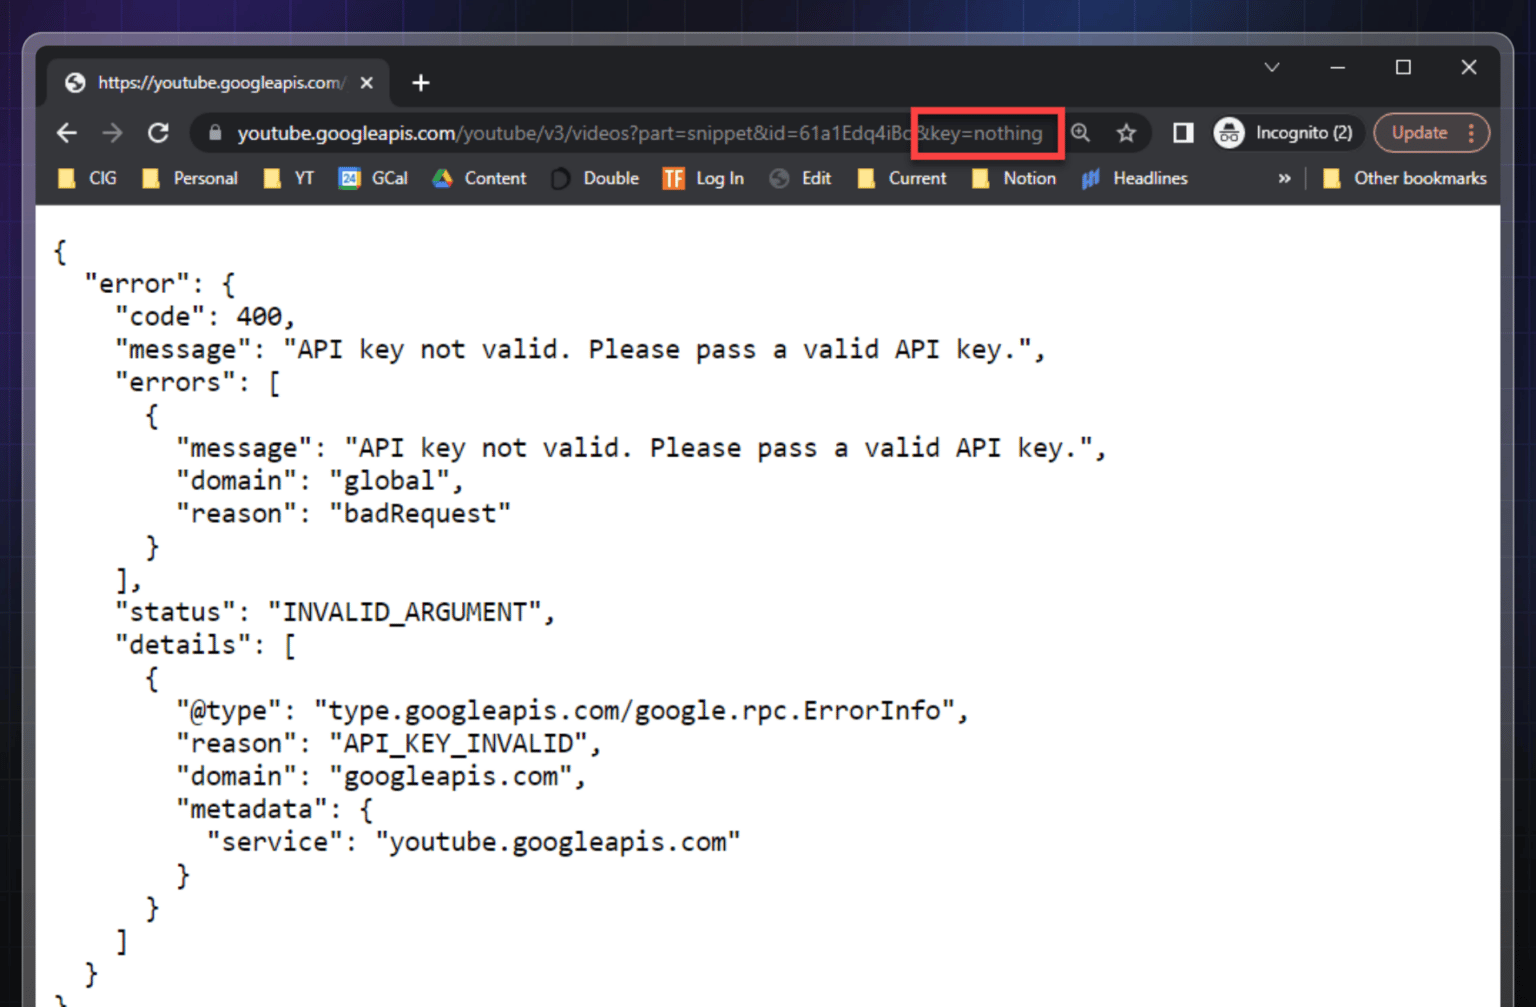1536x1007 pixels.
Task: Click the padlock icon in the address bar
Action: (213, 132)
